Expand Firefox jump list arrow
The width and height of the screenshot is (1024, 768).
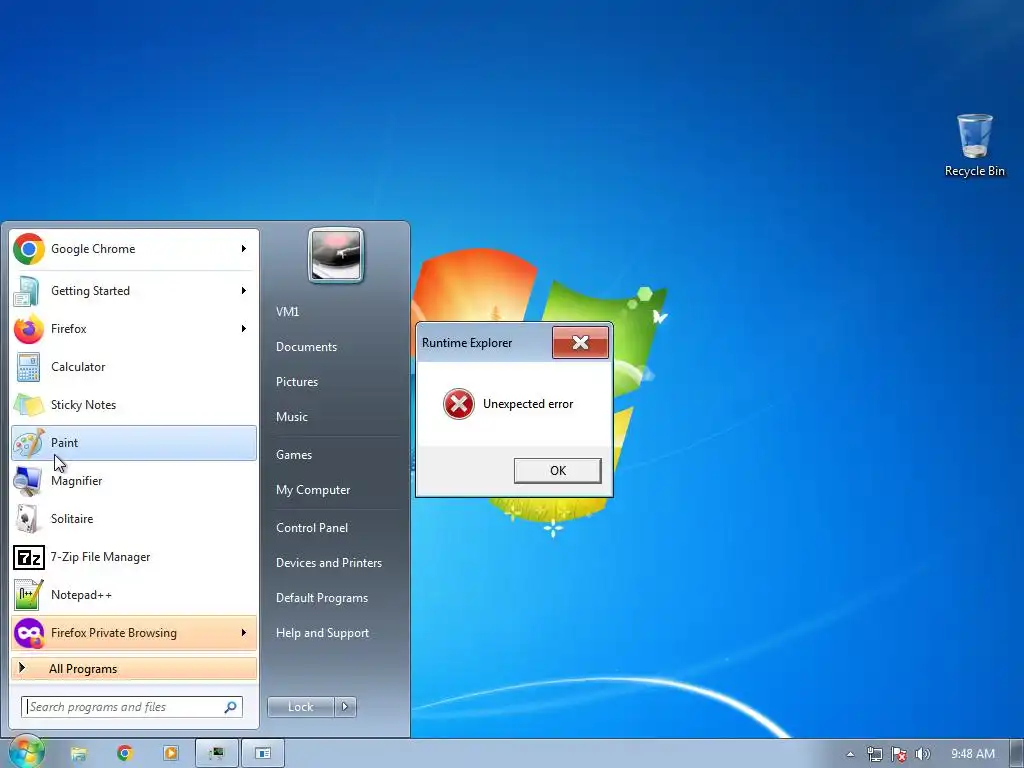tap(244, 328)
